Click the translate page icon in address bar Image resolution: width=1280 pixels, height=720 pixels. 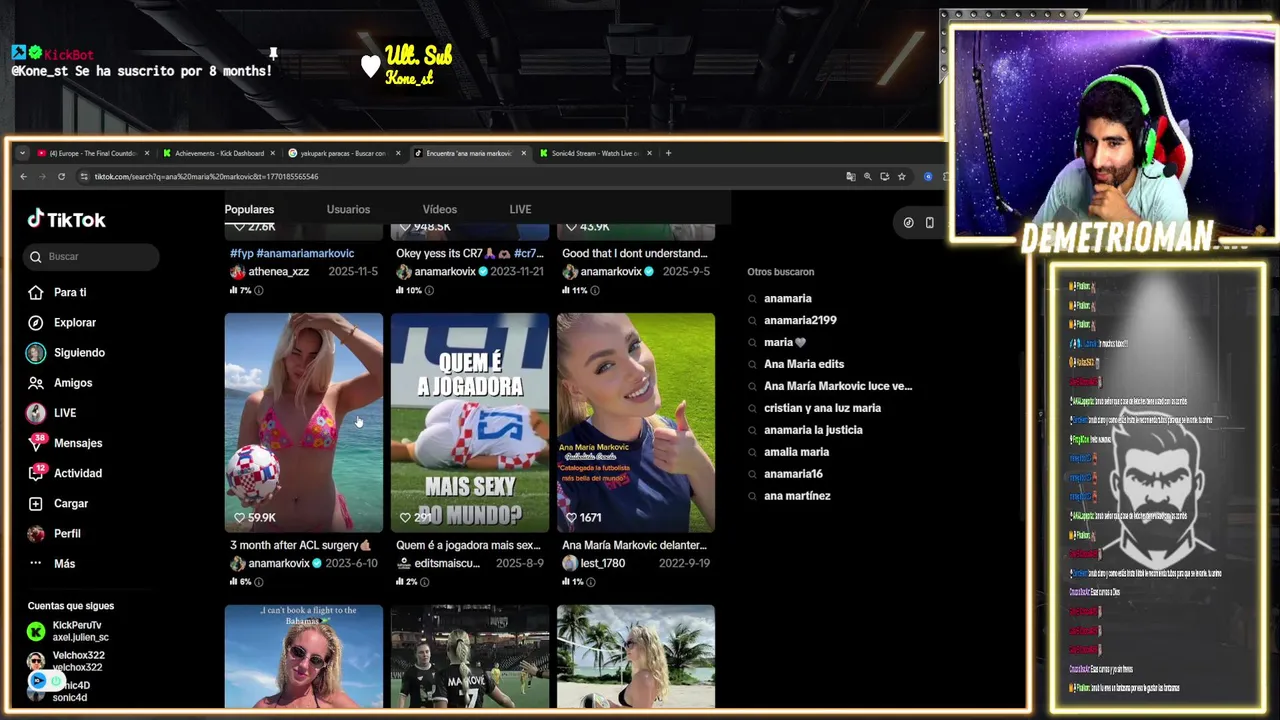(851, 177)
